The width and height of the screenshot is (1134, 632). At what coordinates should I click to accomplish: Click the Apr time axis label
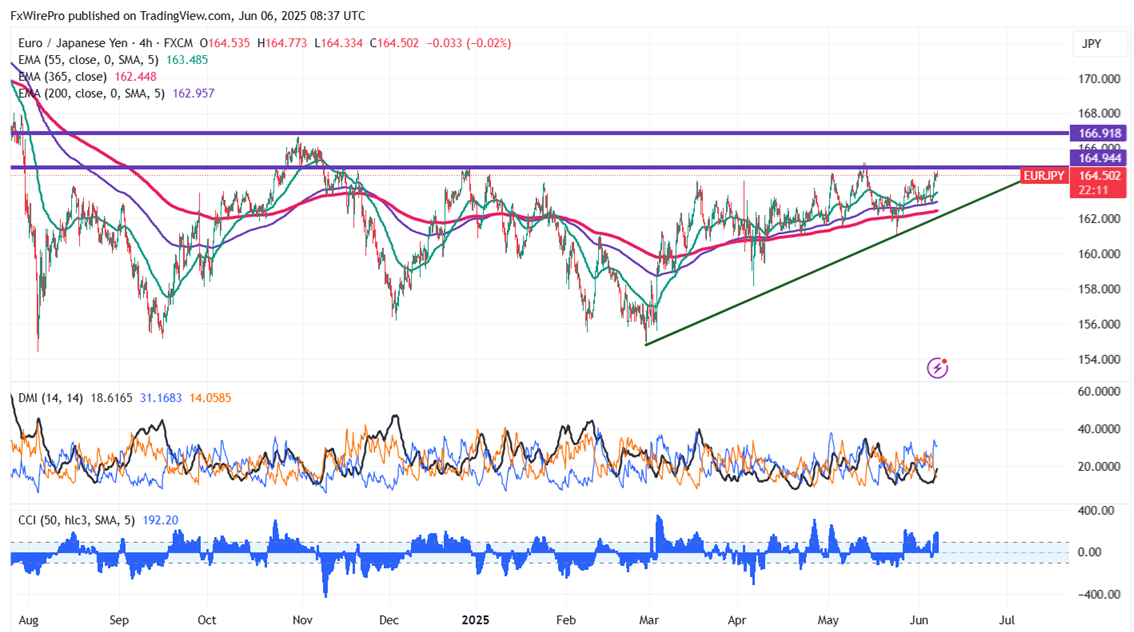[x=737, y=620]
